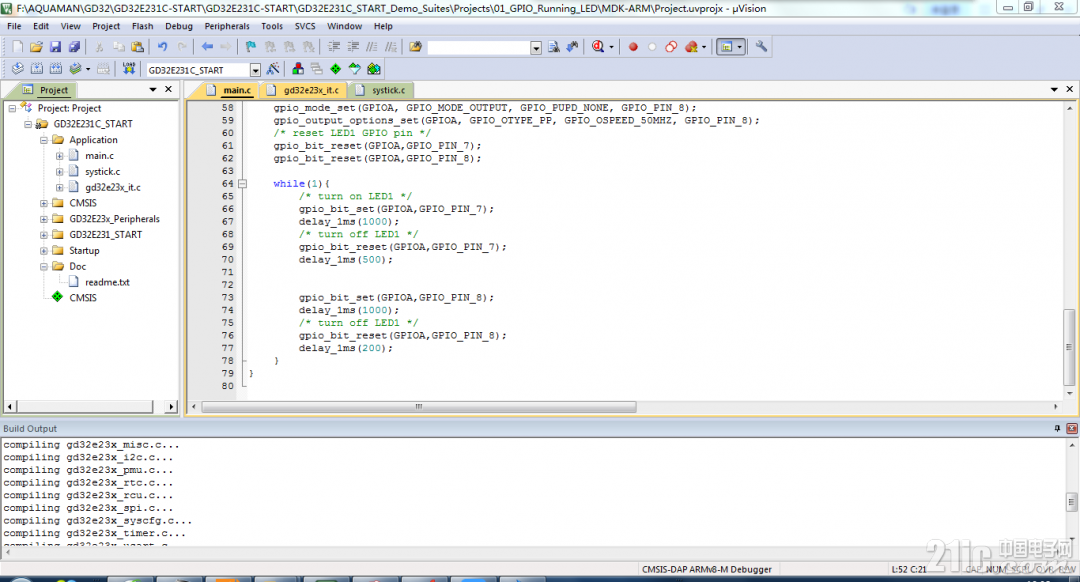
Task: Collapse the Application folder
Action: [43, 140]
